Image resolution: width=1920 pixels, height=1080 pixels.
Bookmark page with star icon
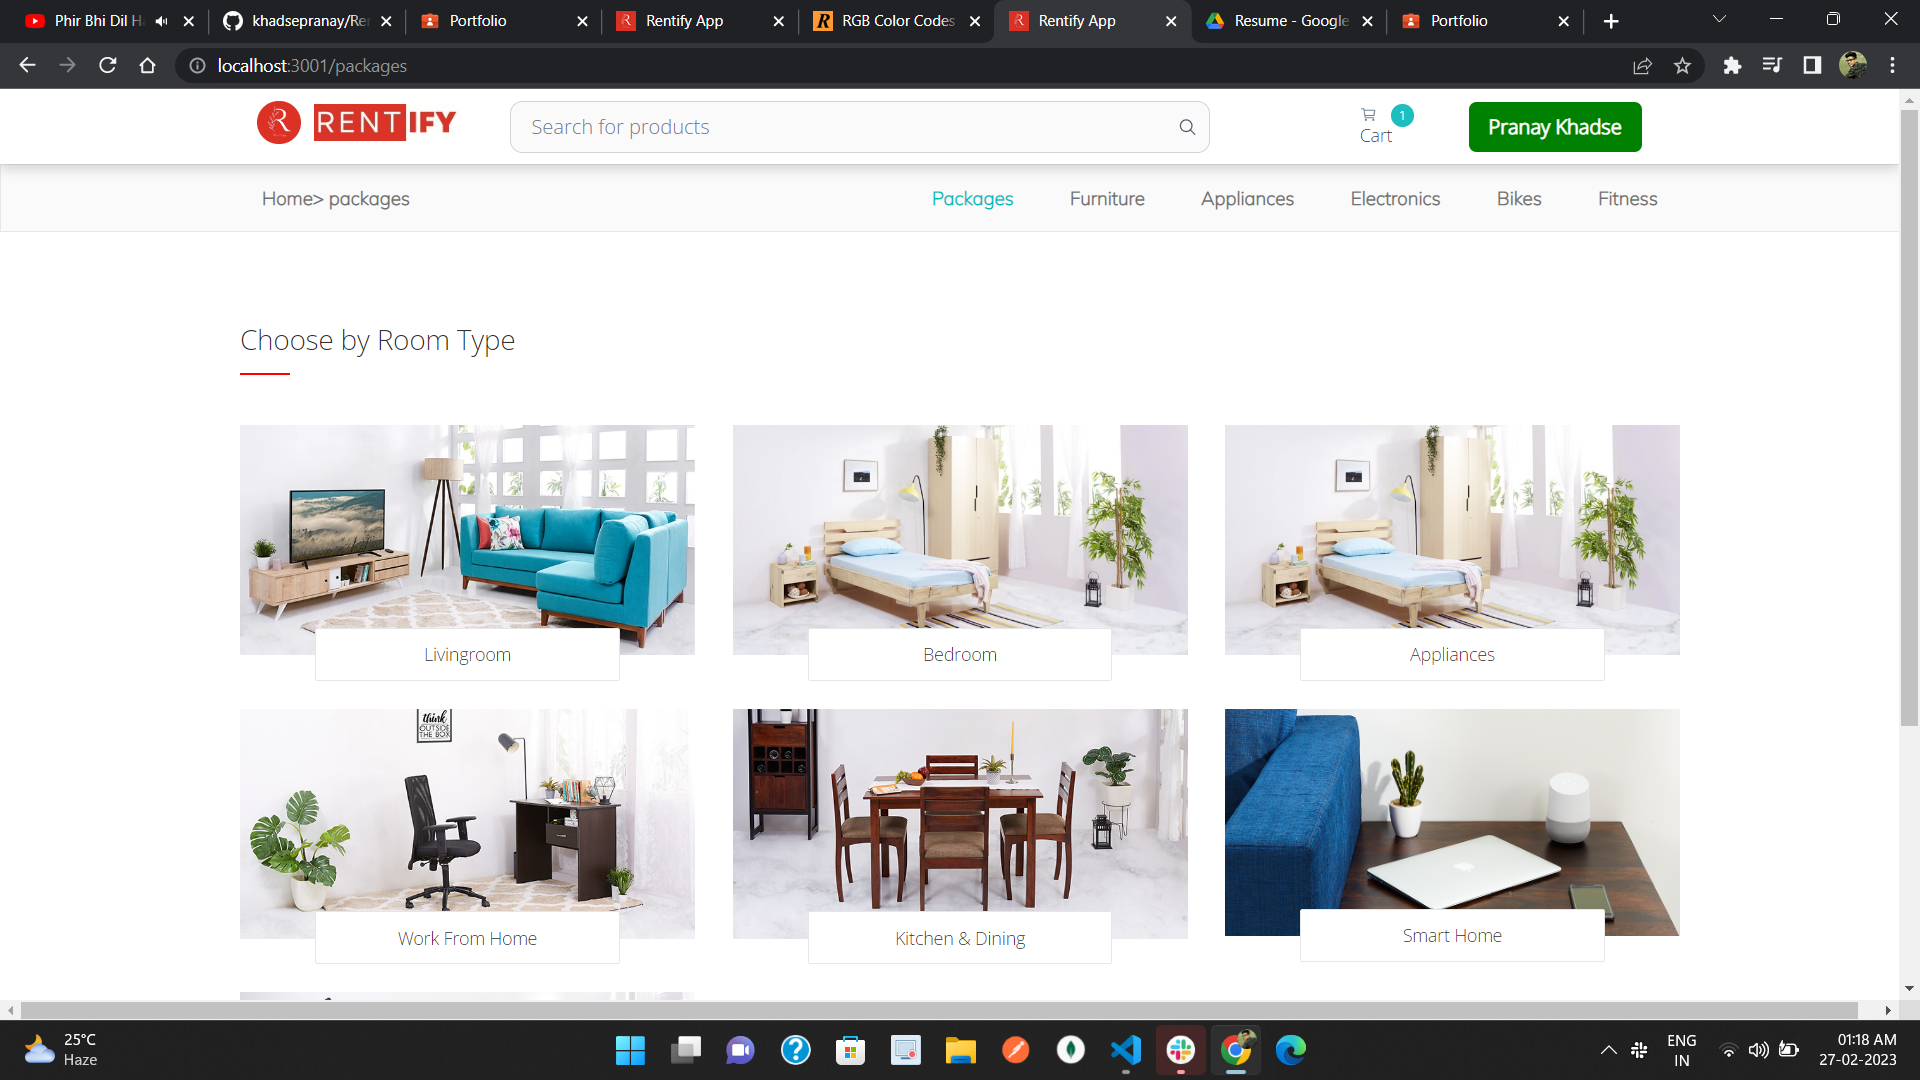(x=1682, y=66)
